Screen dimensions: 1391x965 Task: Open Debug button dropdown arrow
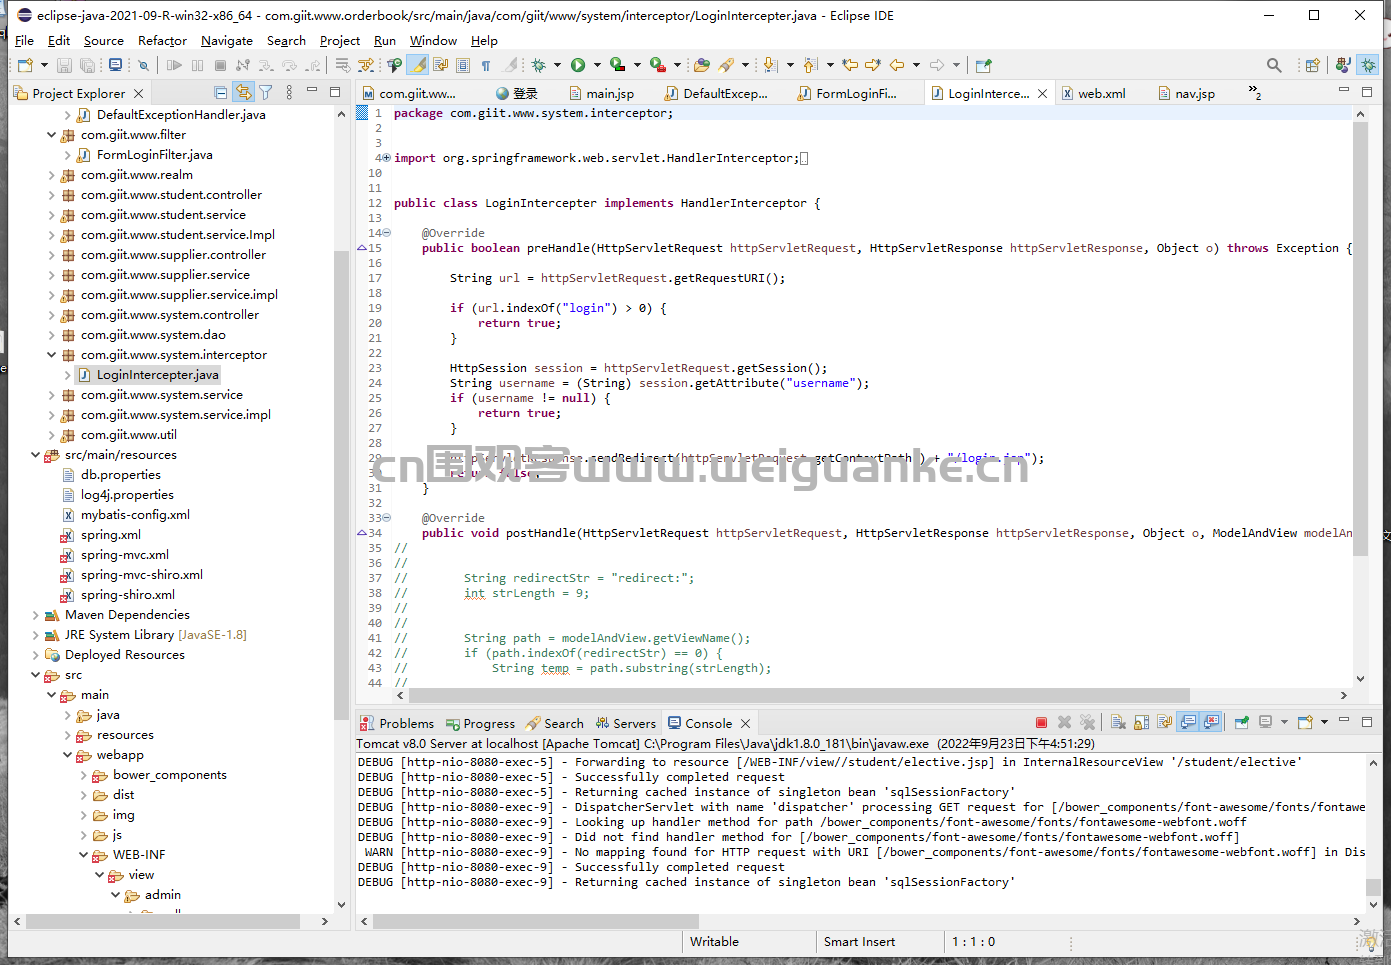click(x=557, y=65)
